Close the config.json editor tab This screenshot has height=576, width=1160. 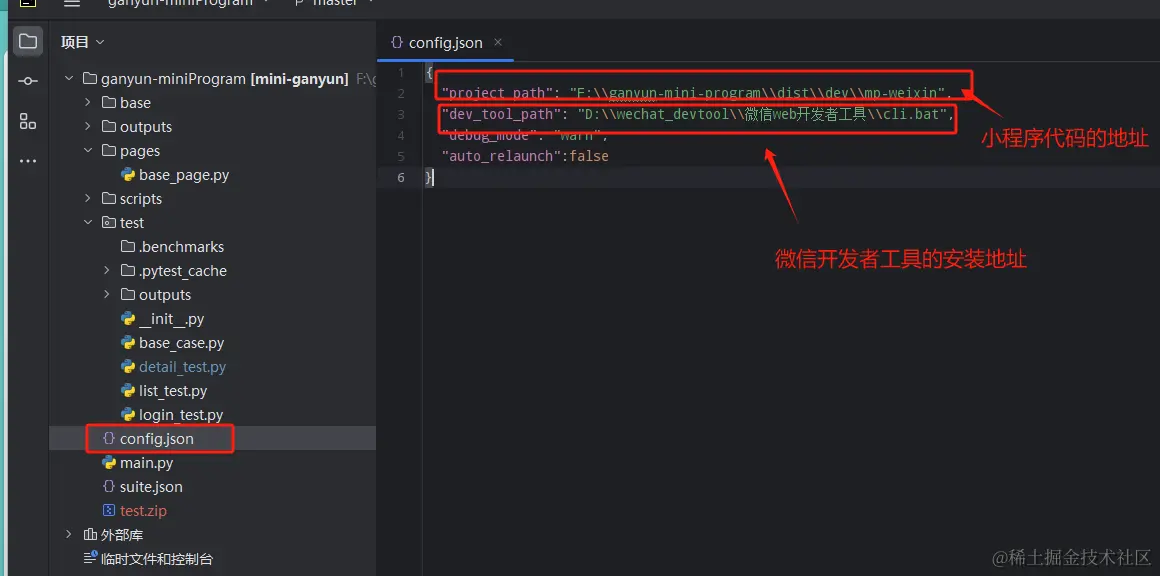pyautogui.click(x=498, y=42)
